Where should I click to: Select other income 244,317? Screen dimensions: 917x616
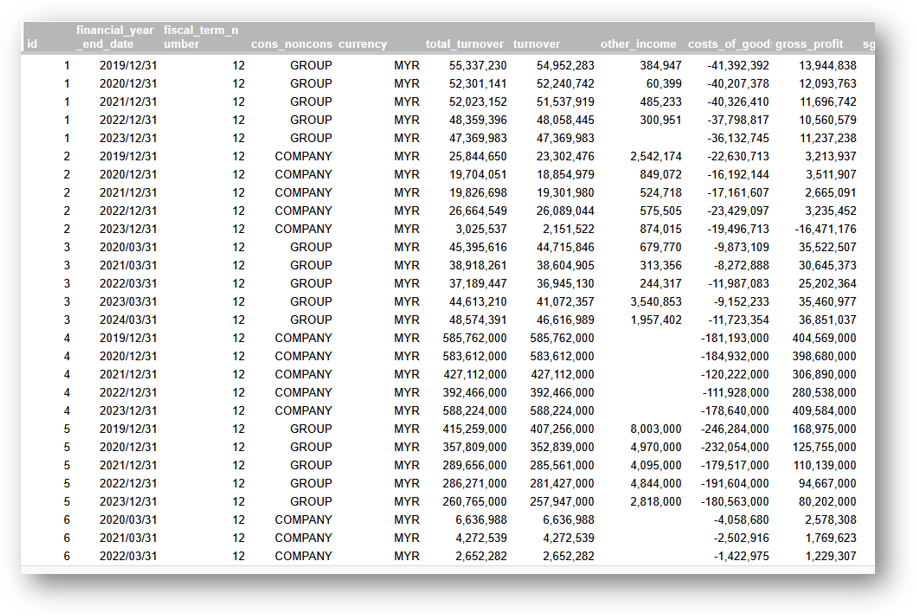[660, 283]
